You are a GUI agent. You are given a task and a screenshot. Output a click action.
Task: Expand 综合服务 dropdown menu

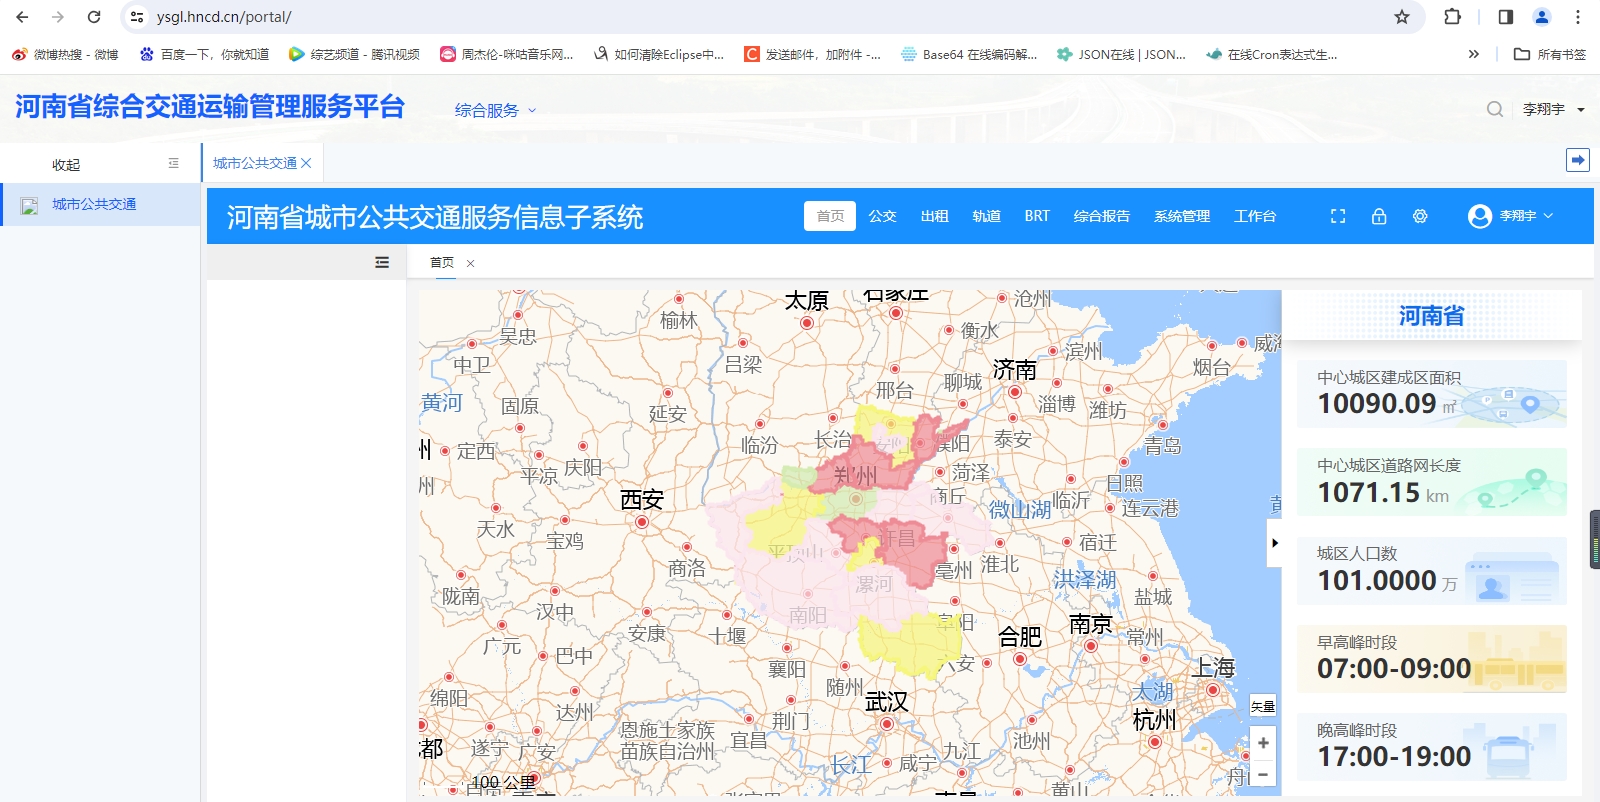pos(495,110)
